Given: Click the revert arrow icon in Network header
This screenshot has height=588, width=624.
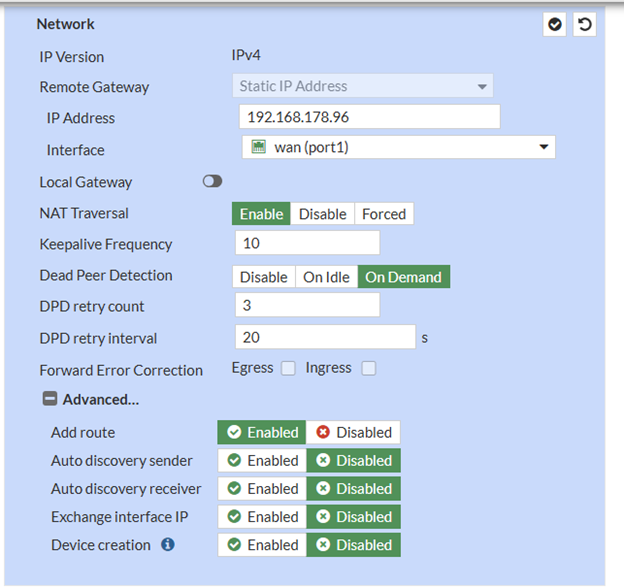Looking at the screenshot, I should pyautogui.click(x=584, y=25).
